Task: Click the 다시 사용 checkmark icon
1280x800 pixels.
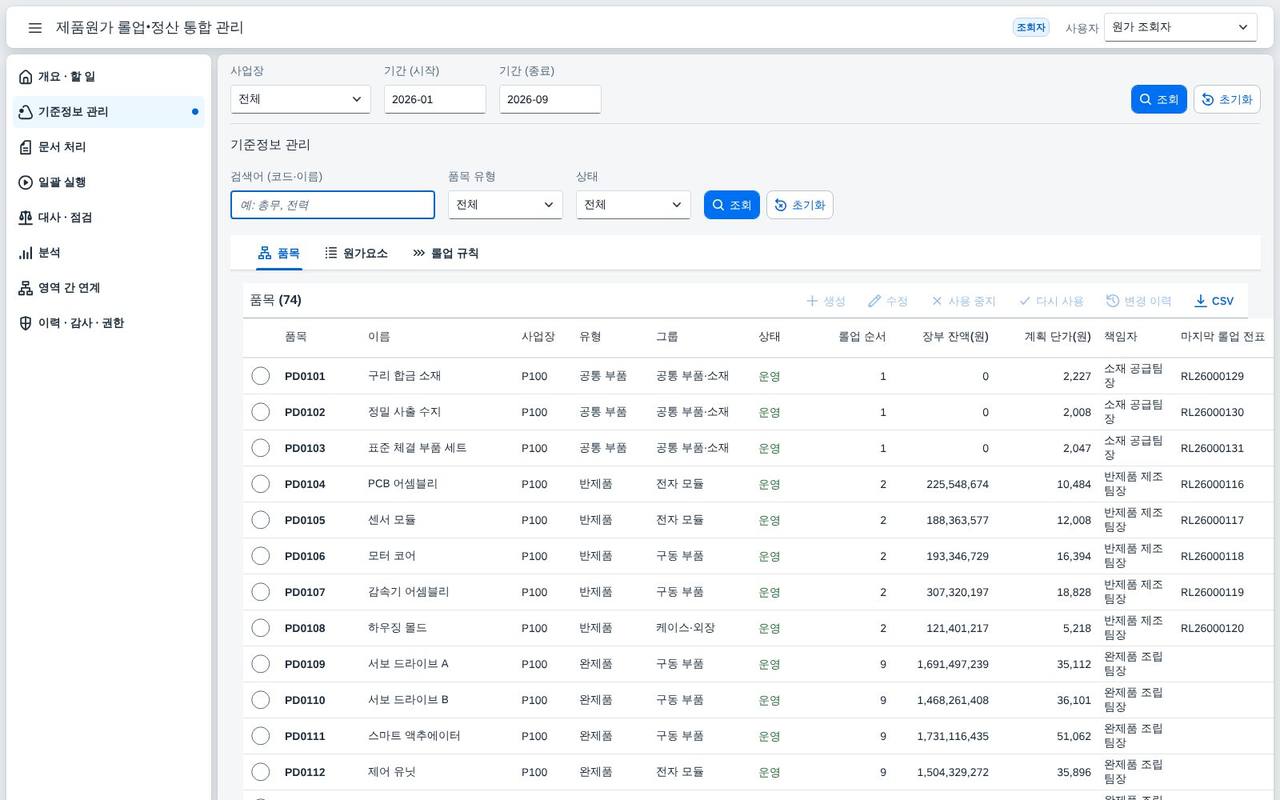Action: [x=1025, y=301]
